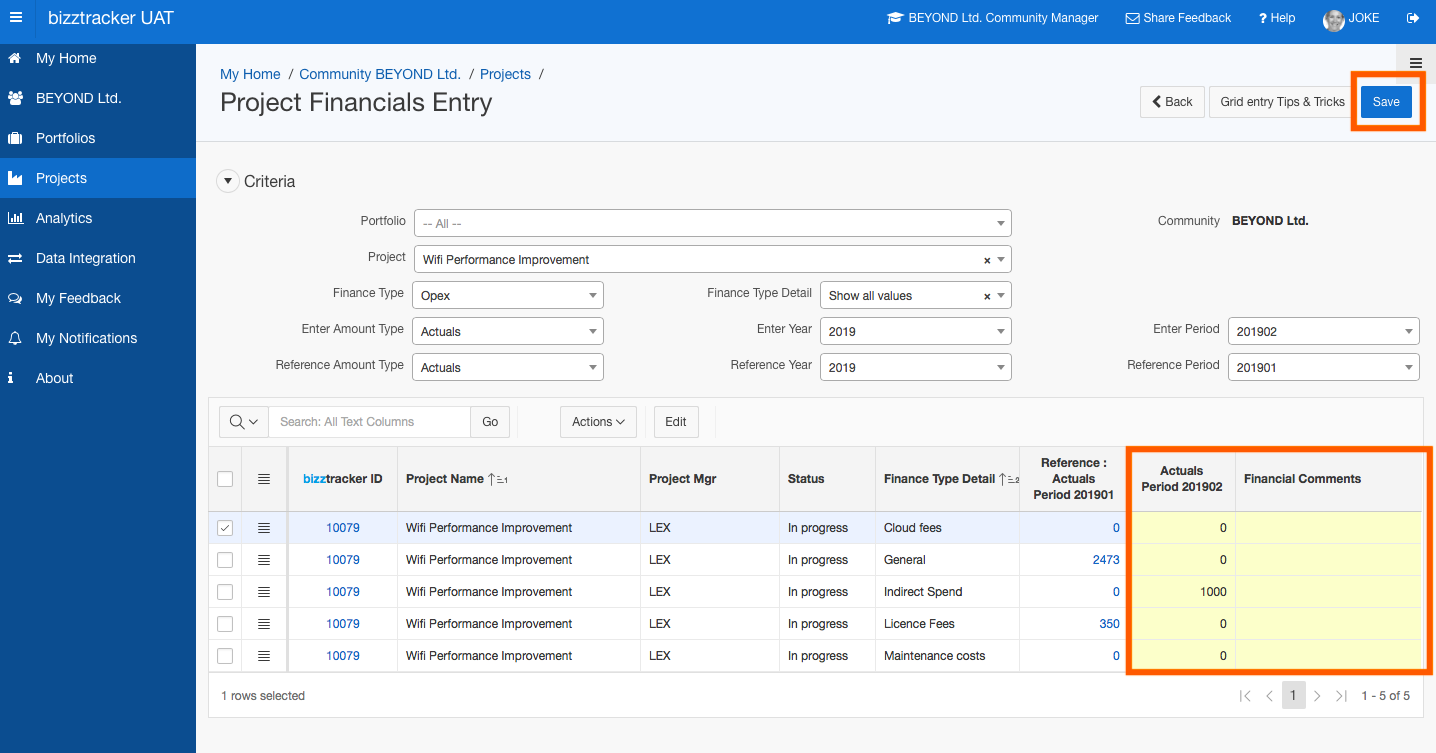Check the Licence Fees row checkbox
The image size is (1436, 753).
point(225,624)
